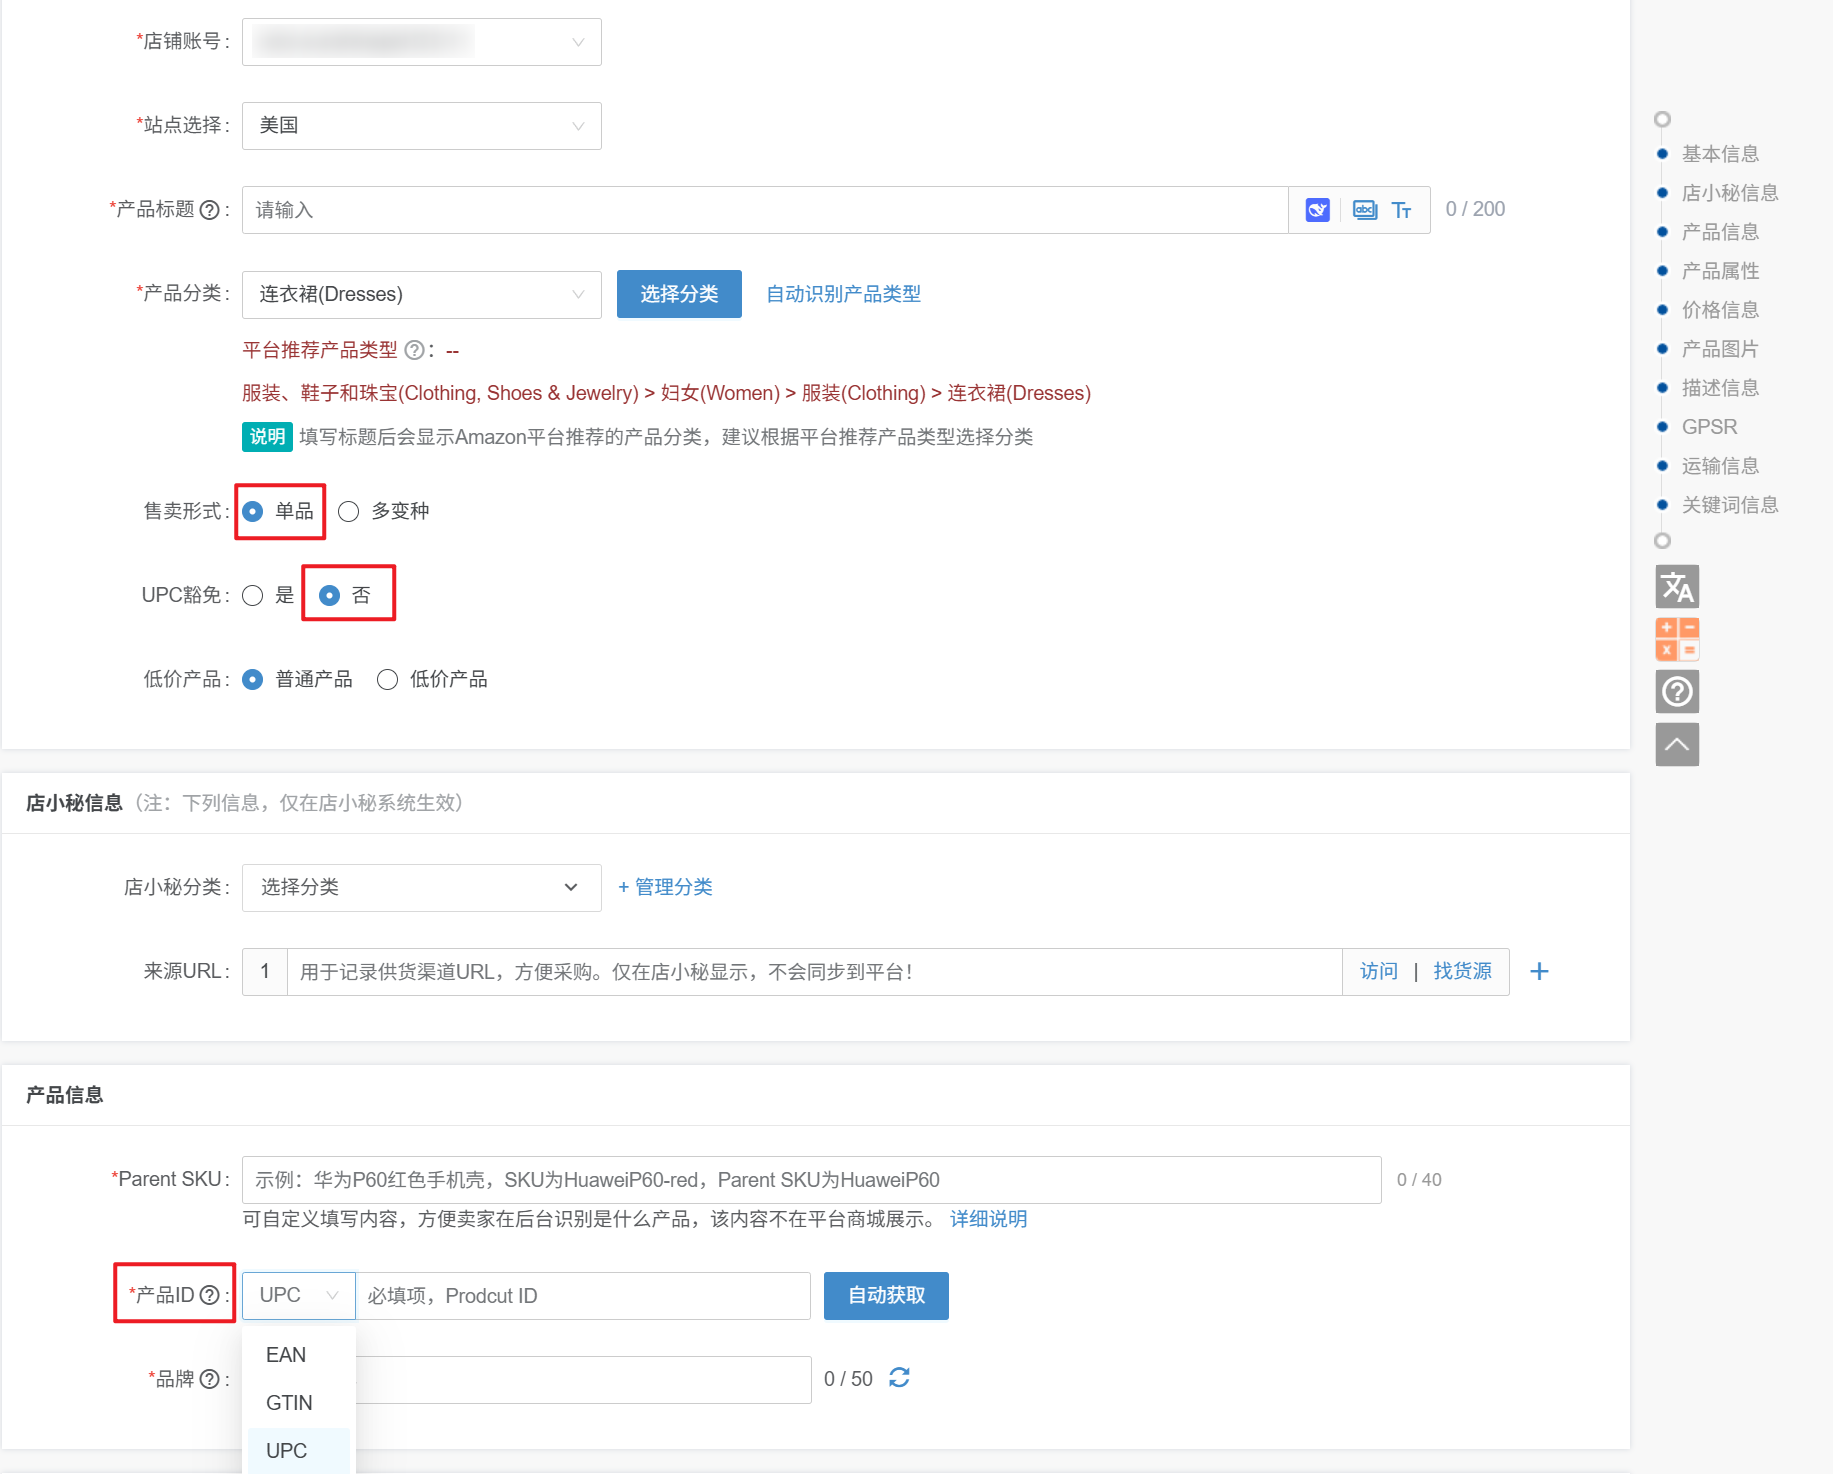The width and height of the screenshot is (1833, 1474).
Task: Click the Tt text case icon
Action: click(1401, 210)
